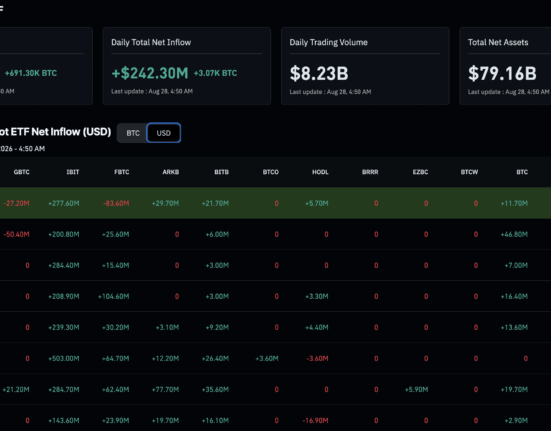551x431 pixels.
Task: Click the GBTC column header
Action: tap(21, 172)
